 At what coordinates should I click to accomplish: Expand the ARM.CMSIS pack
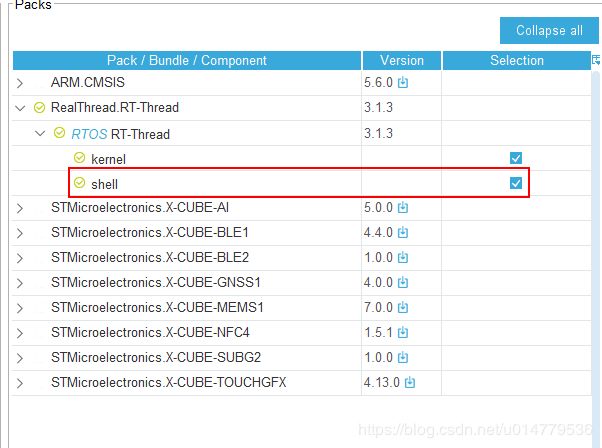(20, 83)
